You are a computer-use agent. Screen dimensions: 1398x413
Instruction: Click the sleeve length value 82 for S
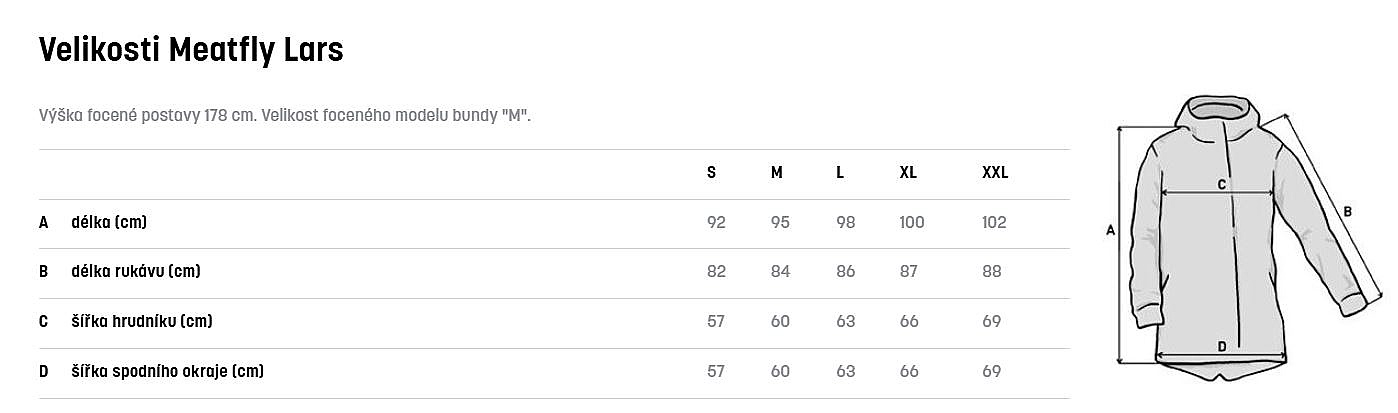click(x=716, y=271)
